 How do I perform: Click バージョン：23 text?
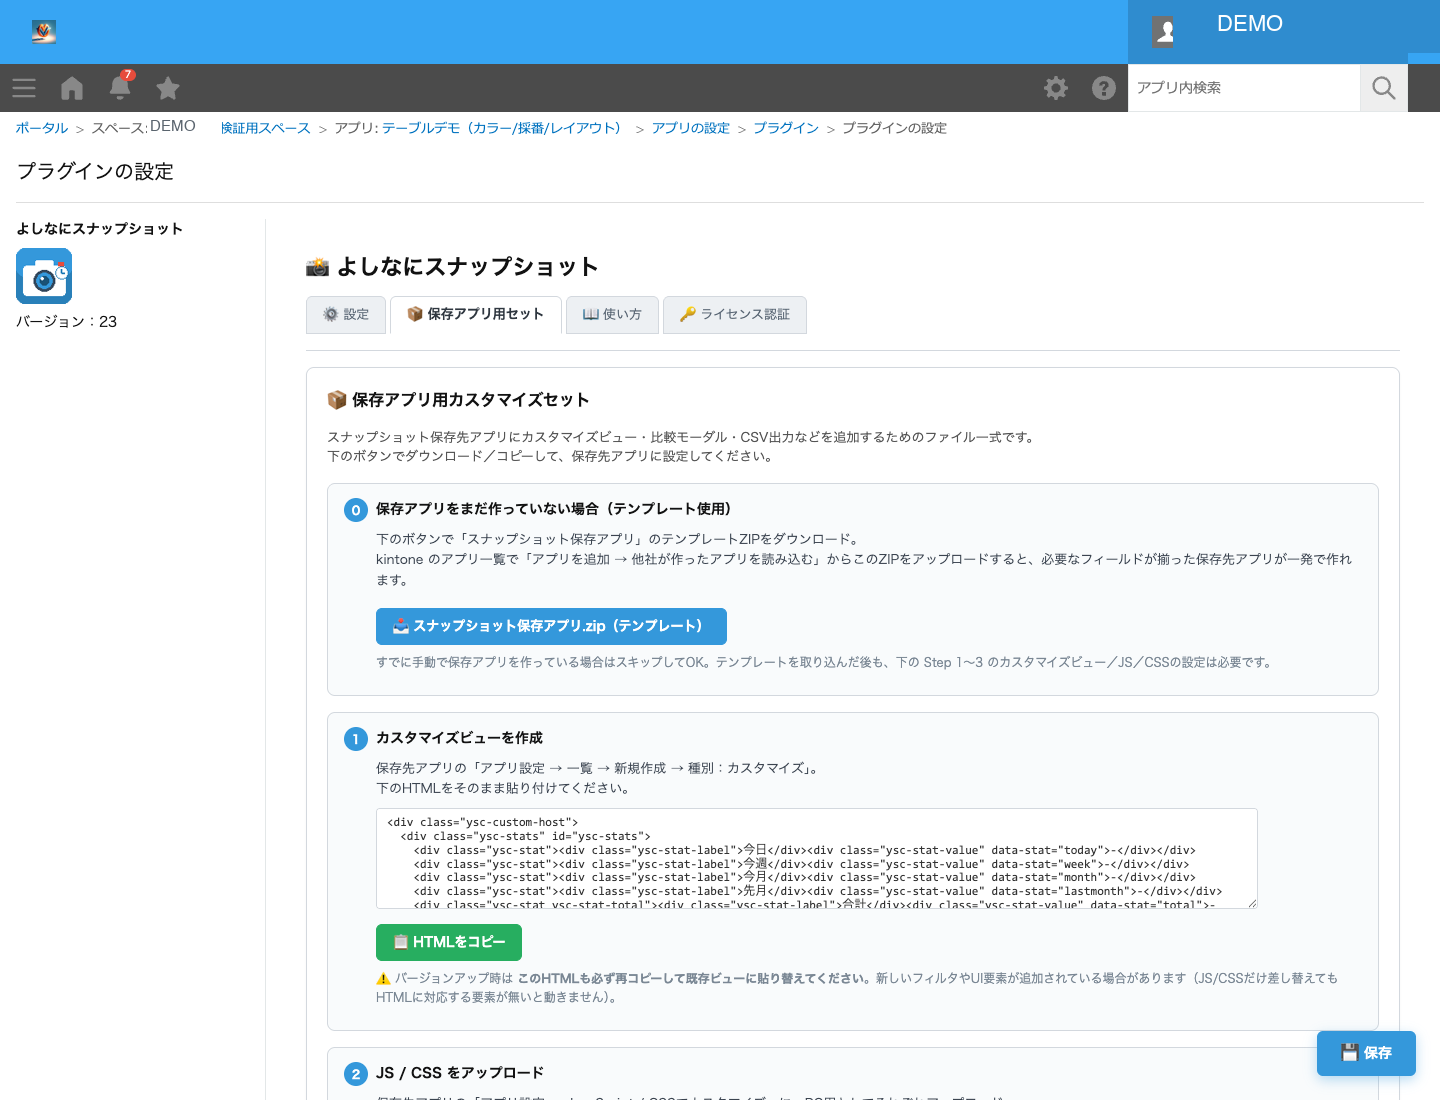point(67,322)
